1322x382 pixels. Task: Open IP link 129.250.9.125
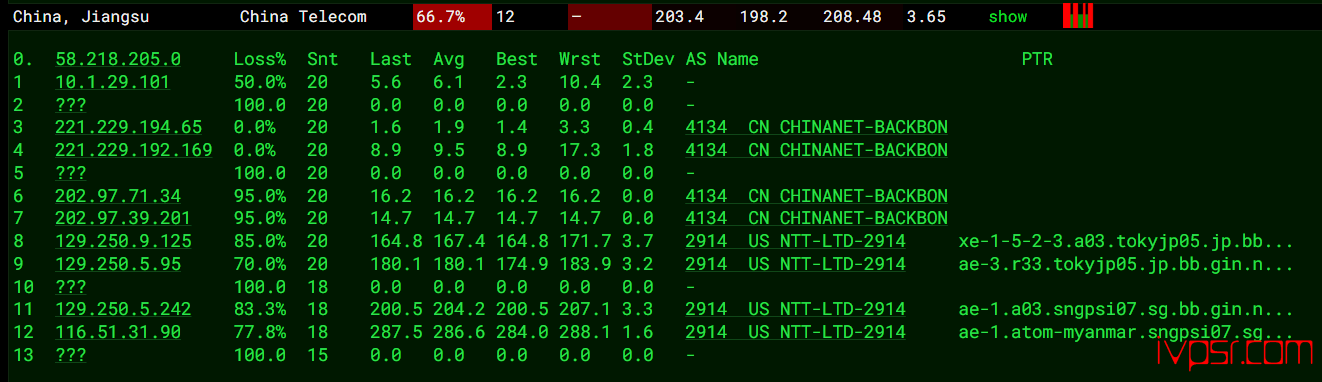pos(123,241)
